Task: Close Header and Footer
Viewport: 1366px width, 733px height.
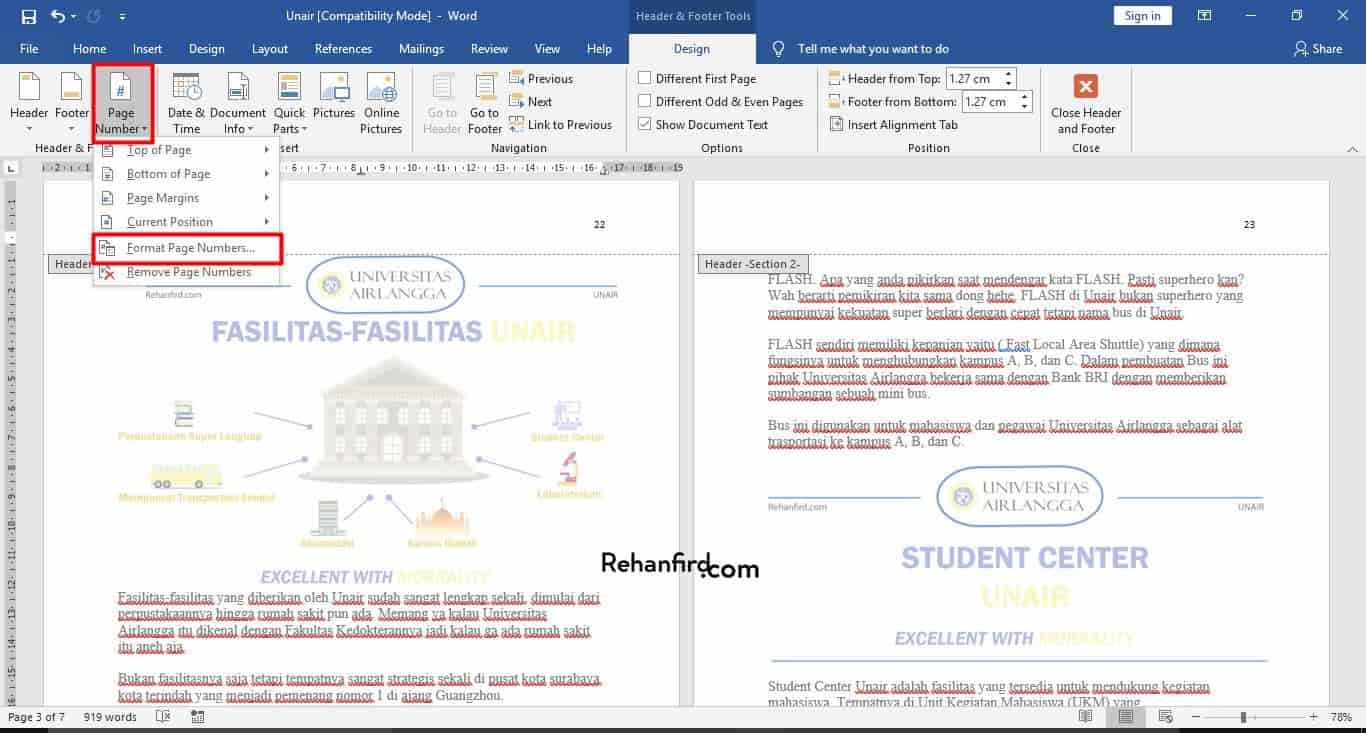Action: point(1086,104)
